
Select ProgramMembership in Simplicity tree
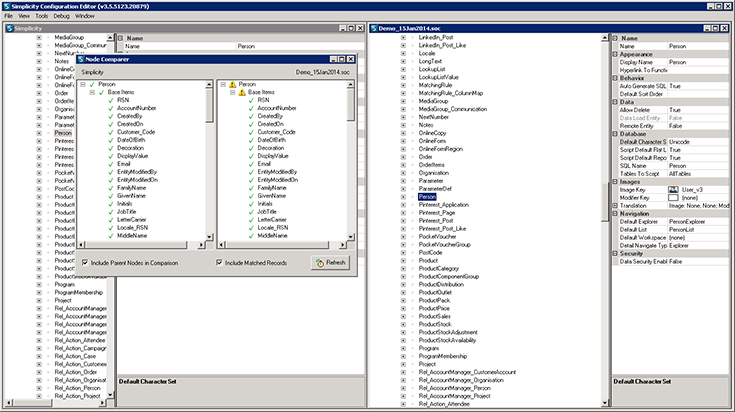coord(78,292)
